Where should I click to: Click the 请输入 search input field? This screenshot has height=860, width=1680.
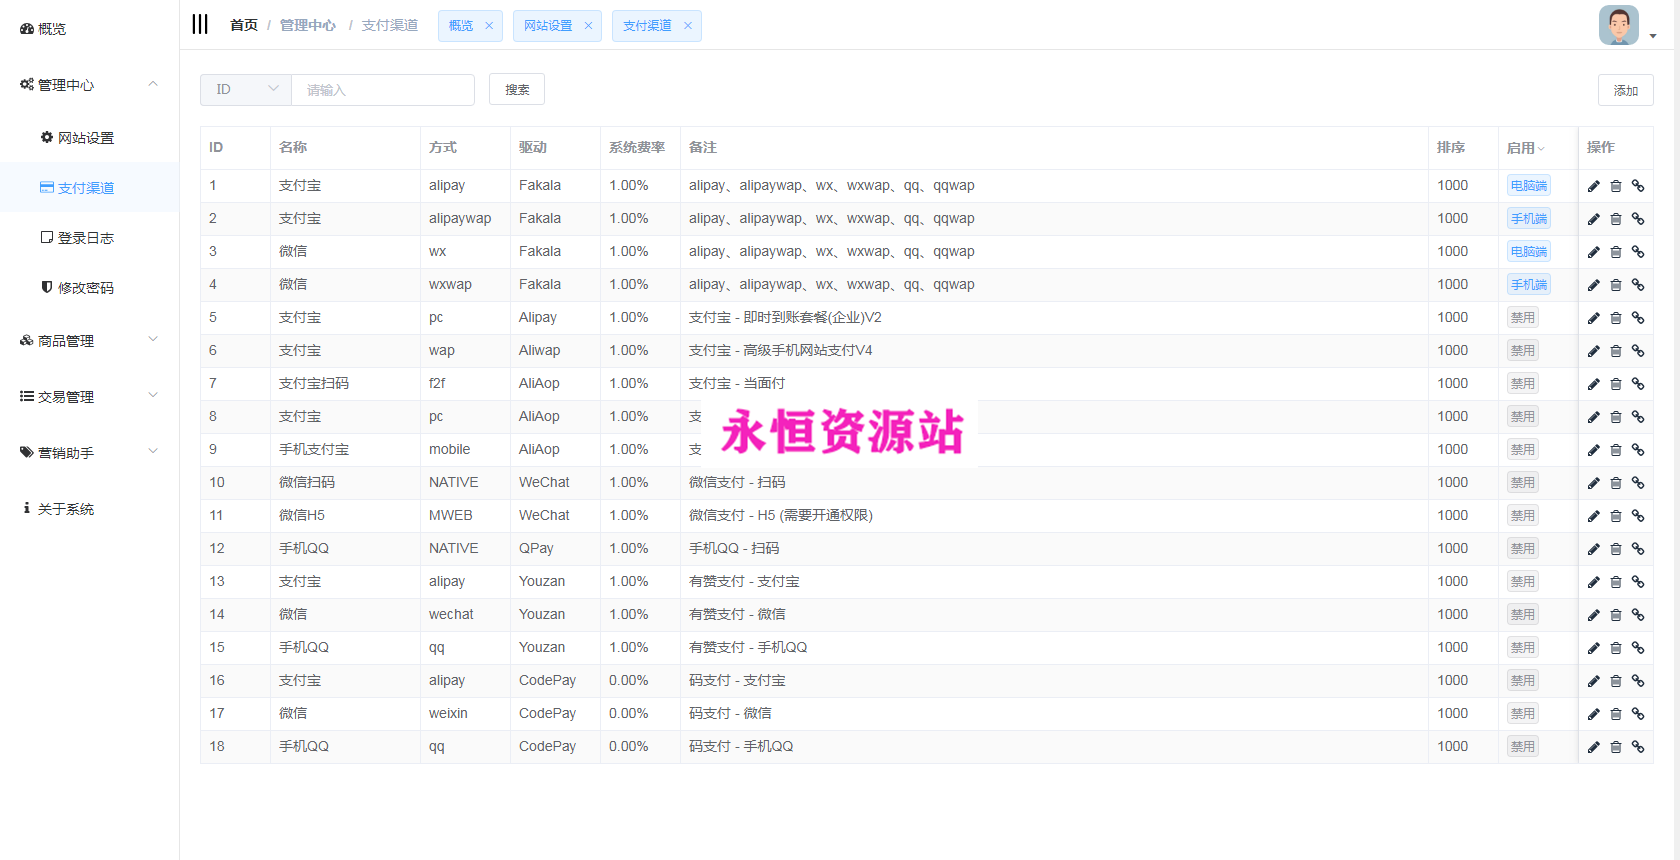pos(382,90)
